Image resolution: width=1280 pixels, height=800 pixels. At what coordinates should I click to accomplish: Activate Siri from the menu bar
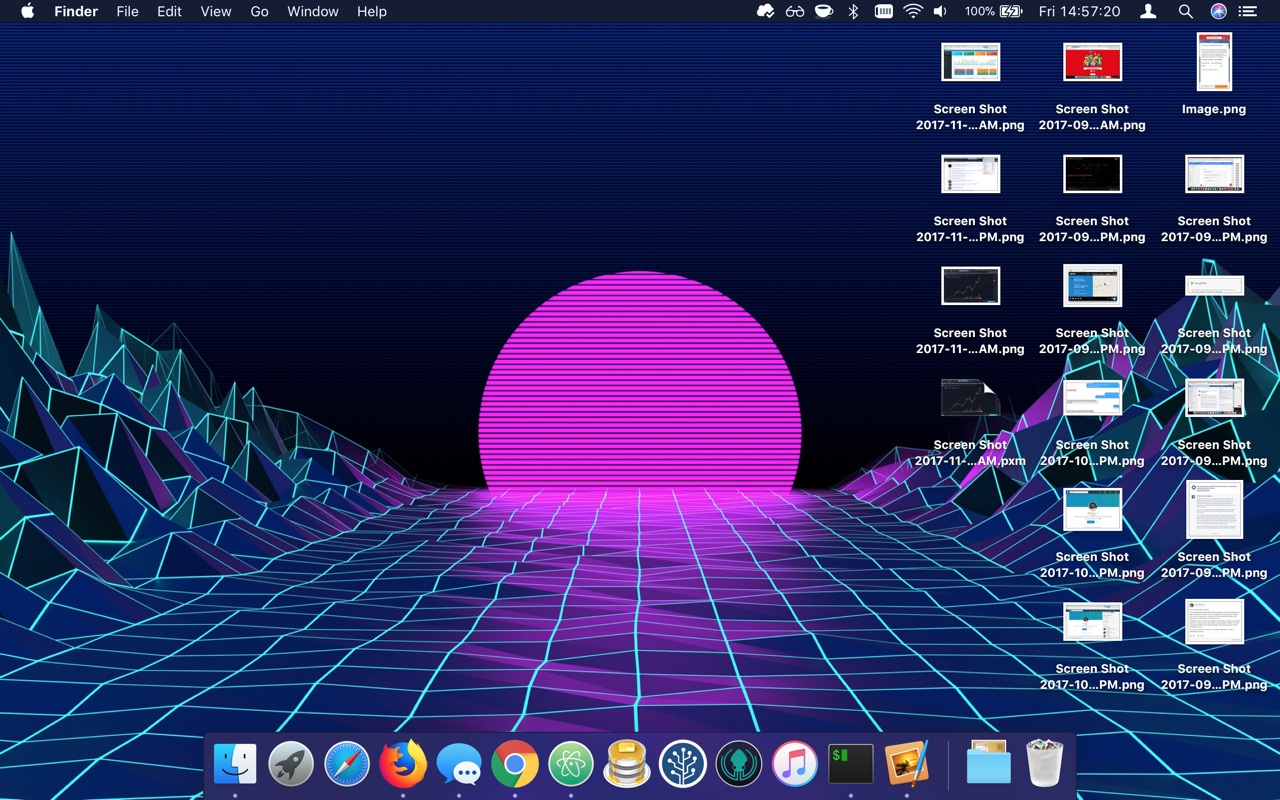tap(1218, 12)
